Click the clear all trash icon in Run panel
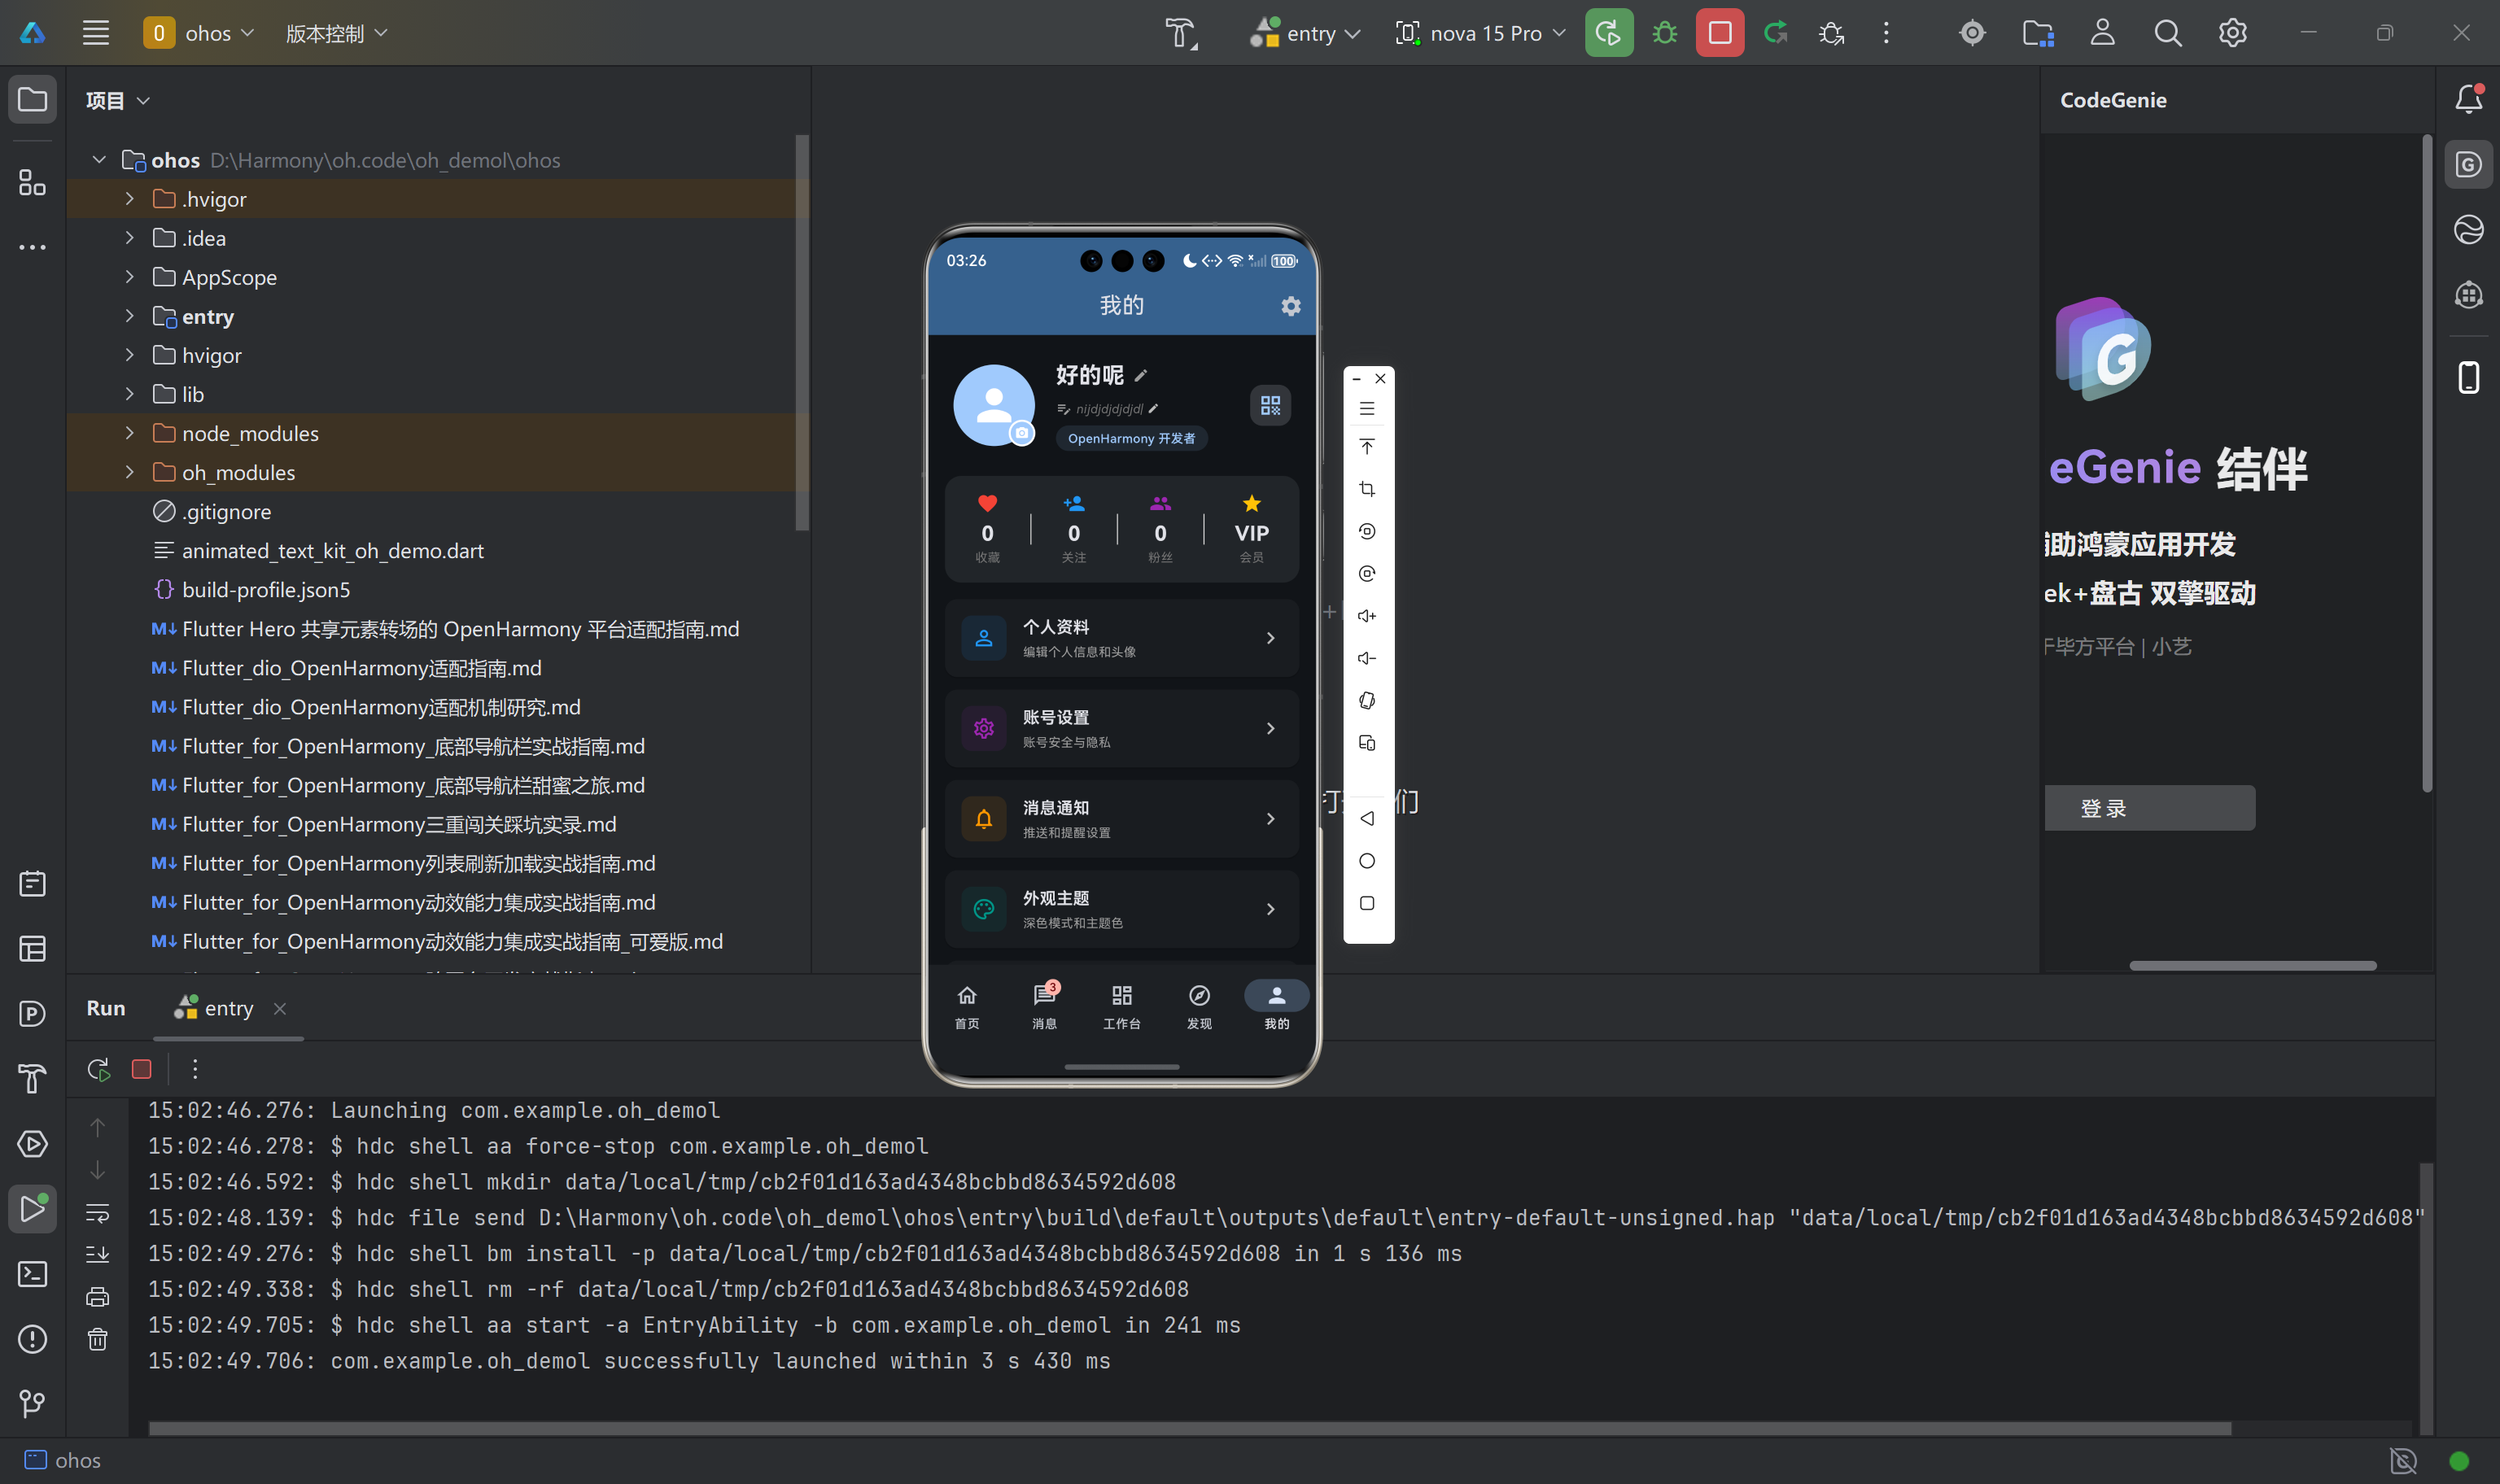The image size is (2500, 1484). (x=97, y=1339)
